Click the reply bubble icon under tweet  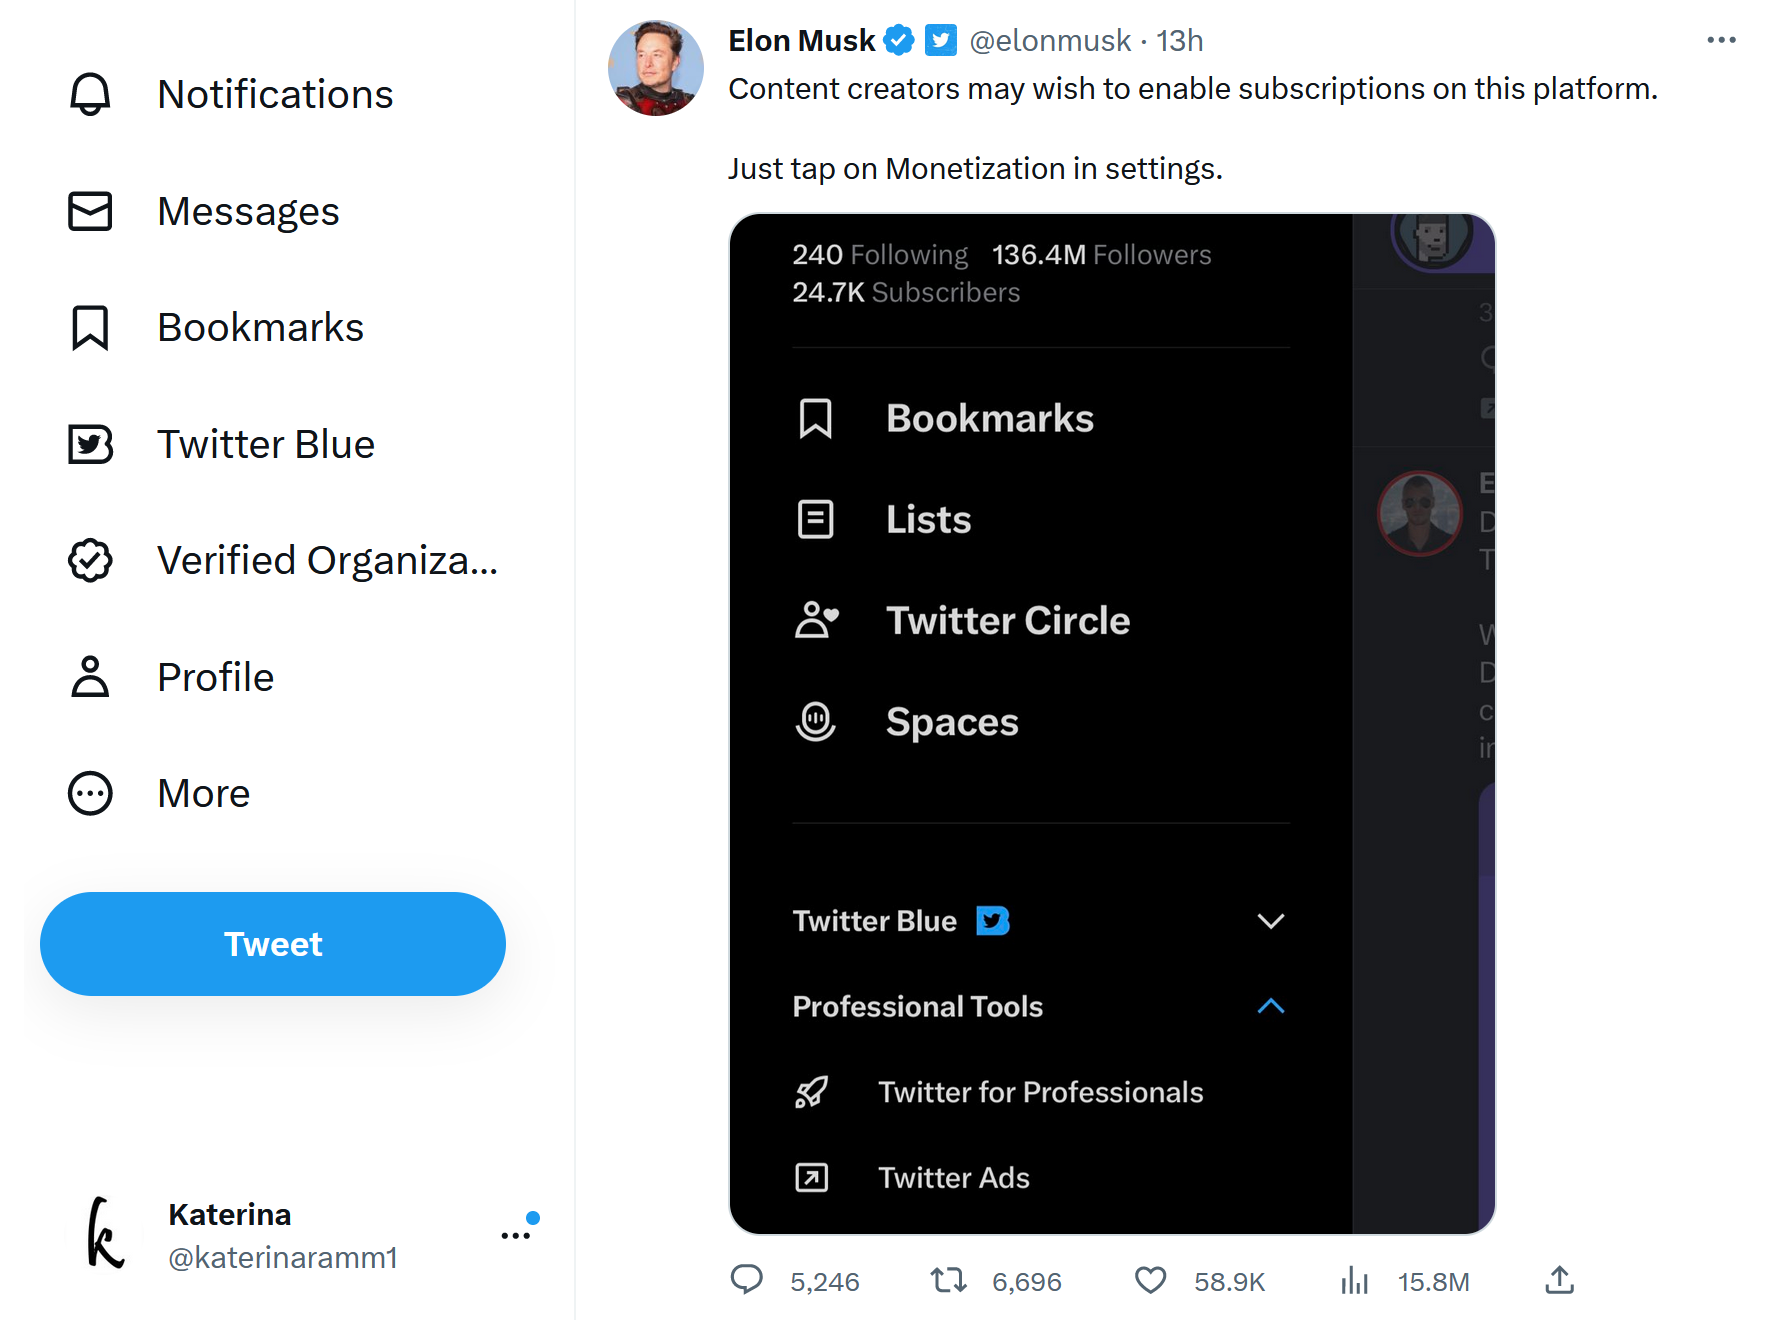(747, 1280)
